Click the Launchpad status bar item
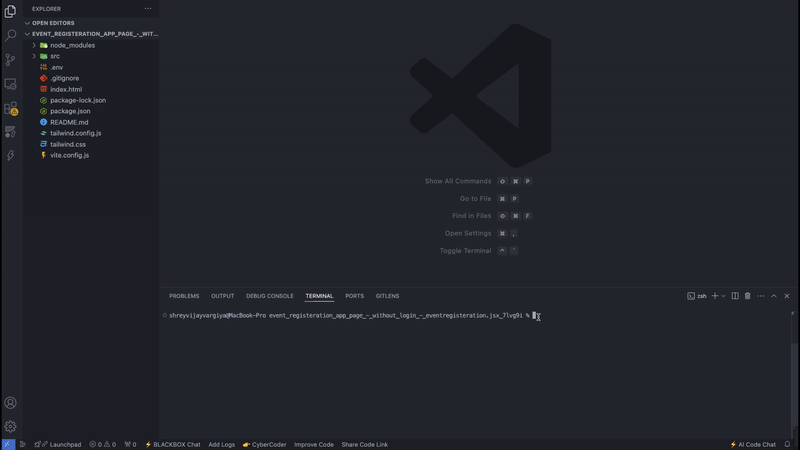The width and height of the screenshot is (800, 450). (58, 444)
